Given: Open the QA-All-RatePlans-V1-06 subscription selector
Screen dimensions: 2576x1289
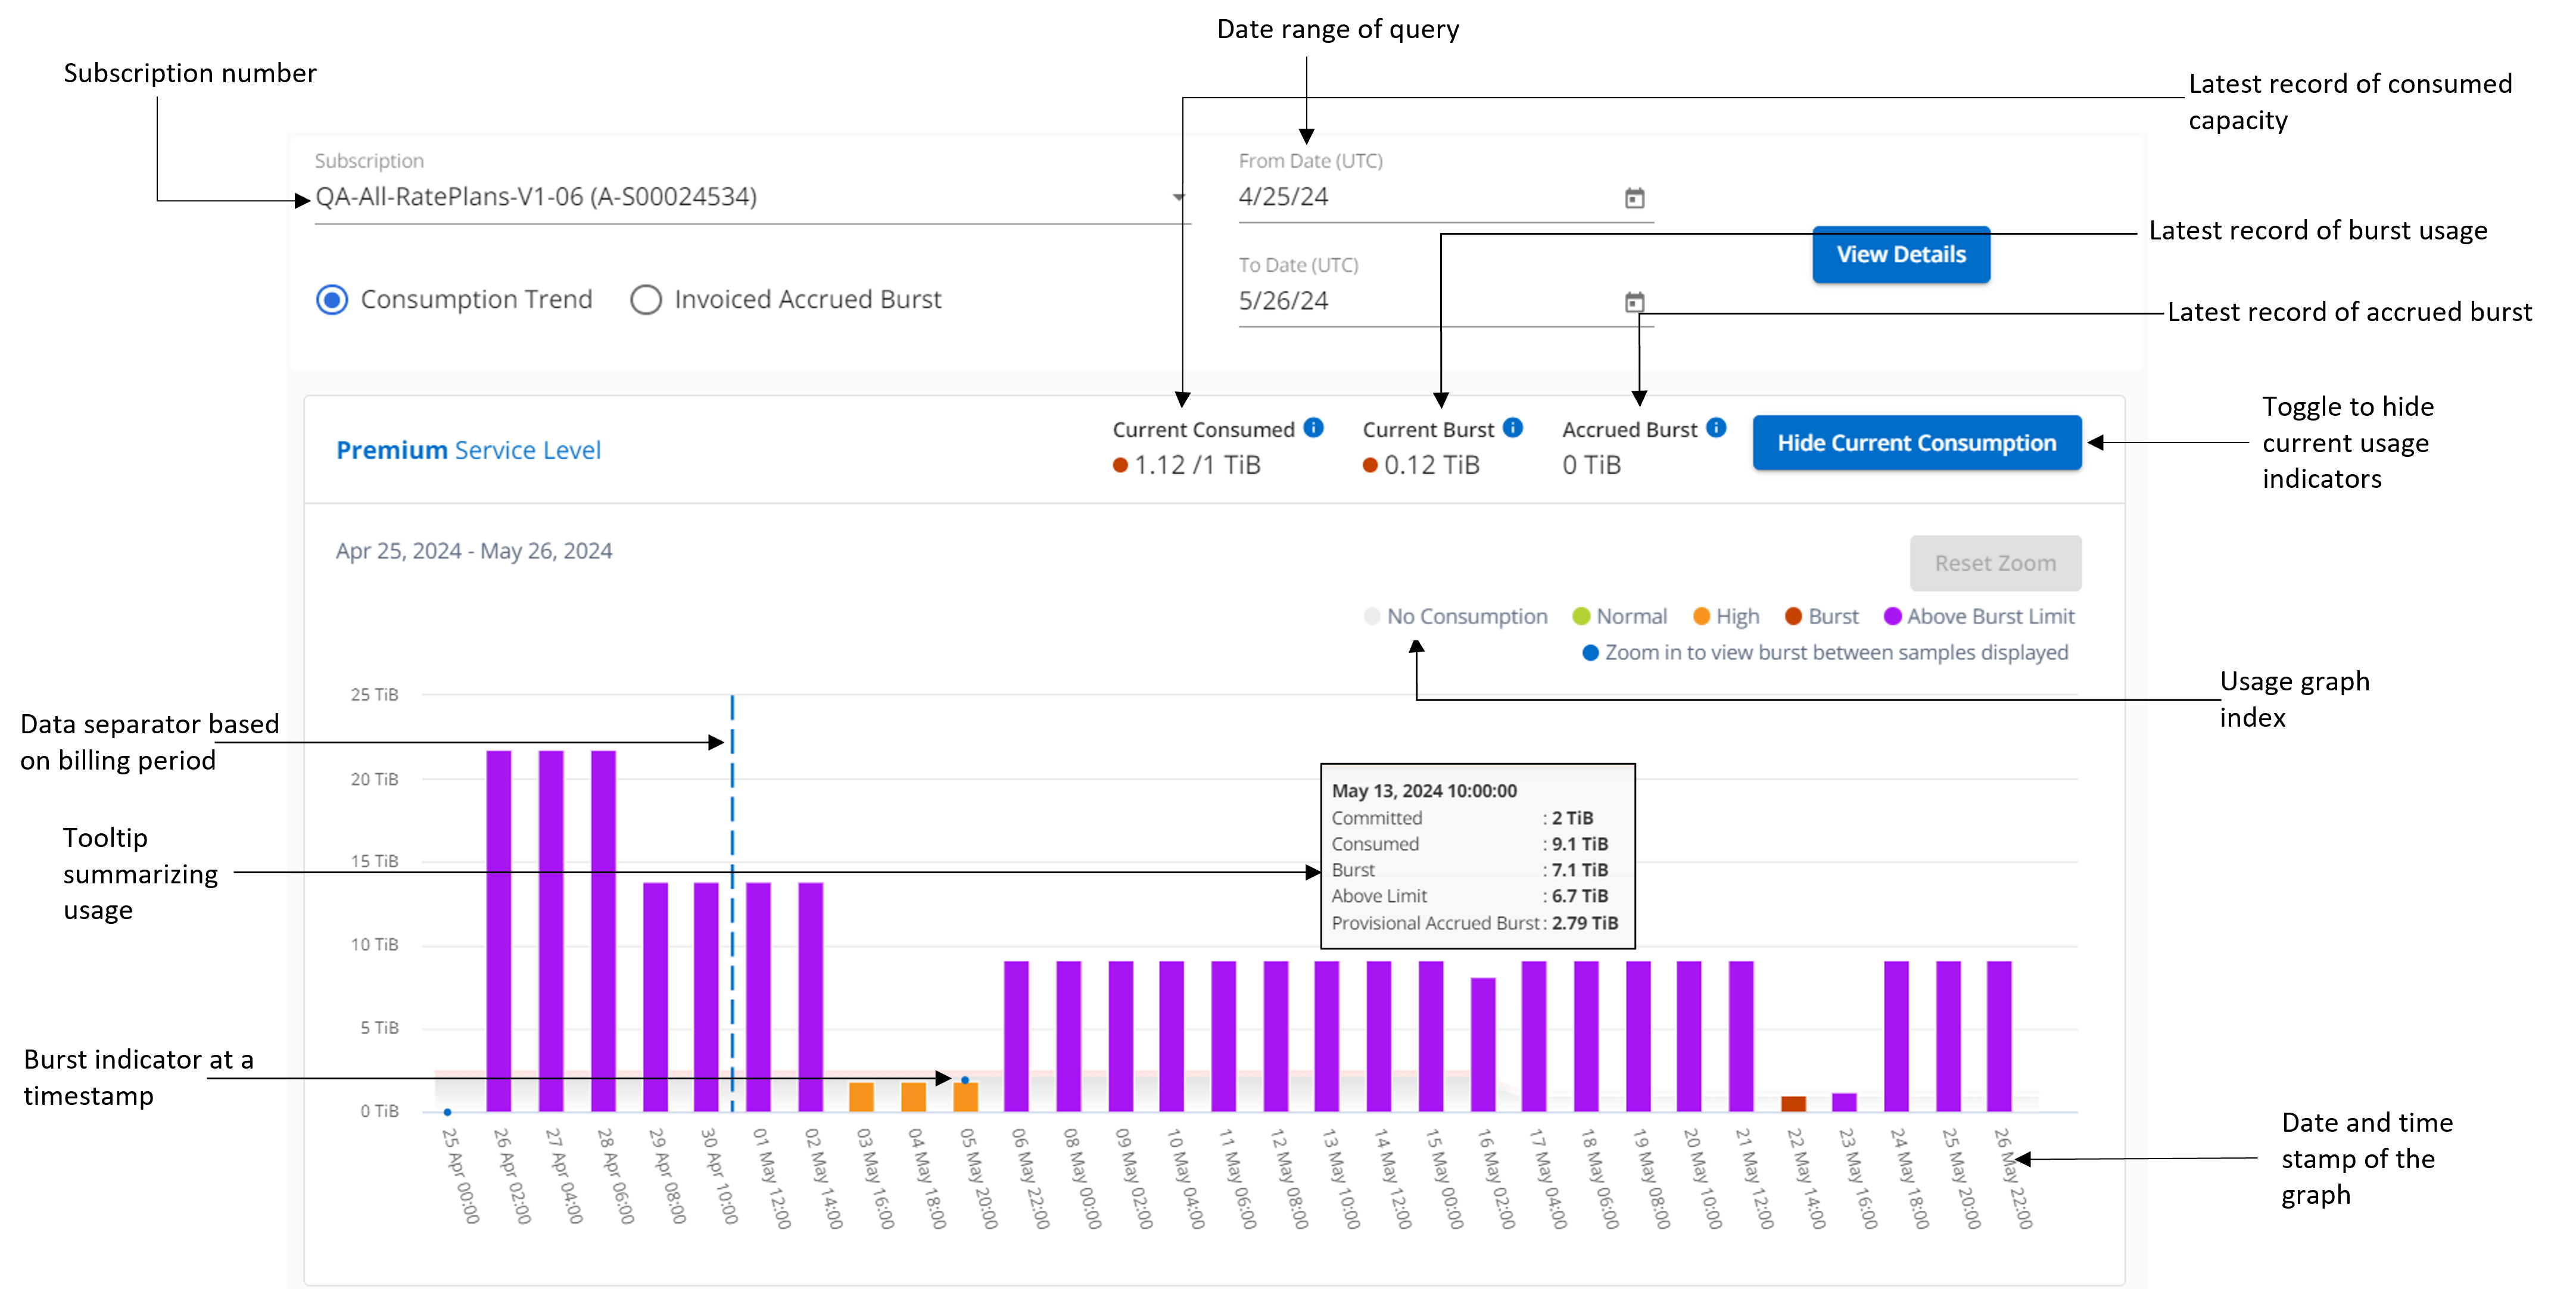Looking at the screenshot, I should (x=536, y=197).
